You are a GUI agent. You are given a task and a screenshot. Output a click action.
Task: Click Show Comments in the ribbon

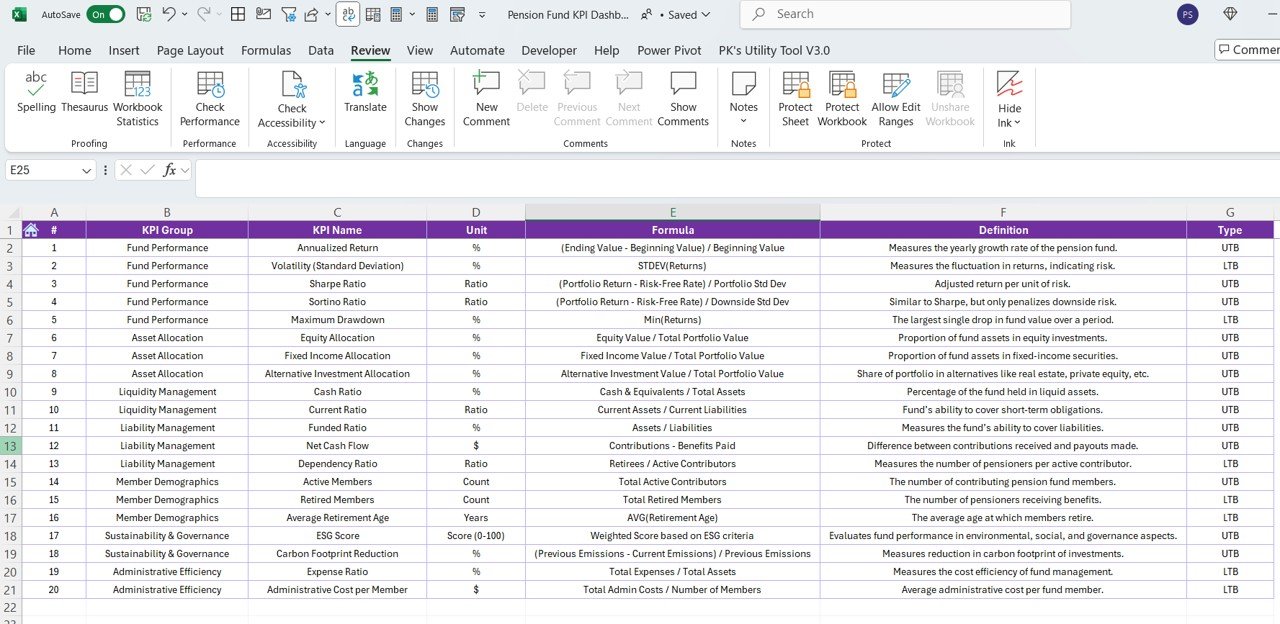[x=683, y=99]
